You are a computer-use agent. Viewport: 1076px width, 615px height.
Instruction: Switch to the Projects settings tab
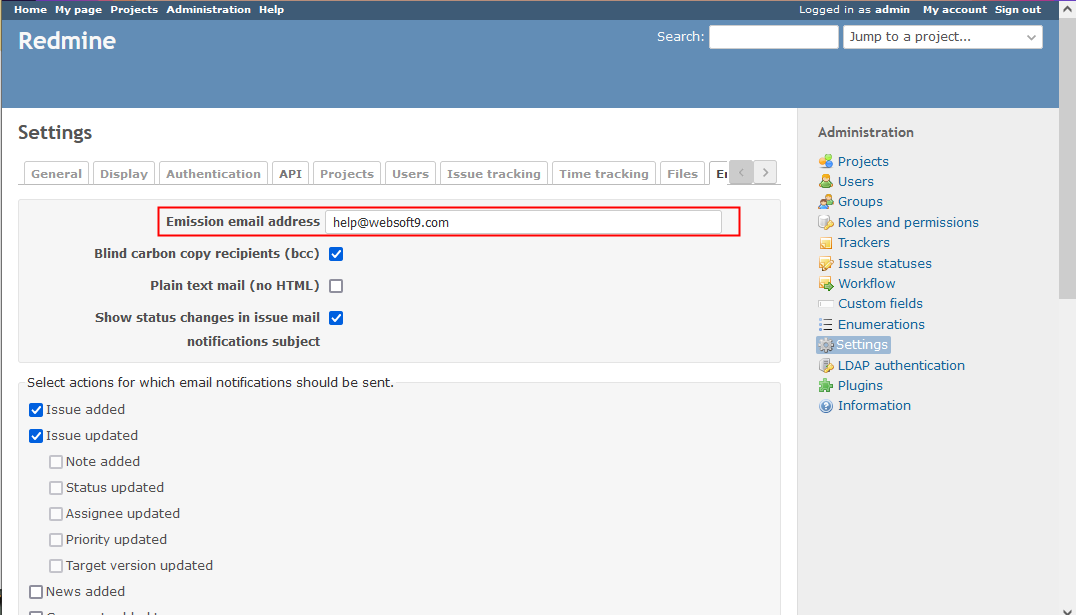point(347,174)
